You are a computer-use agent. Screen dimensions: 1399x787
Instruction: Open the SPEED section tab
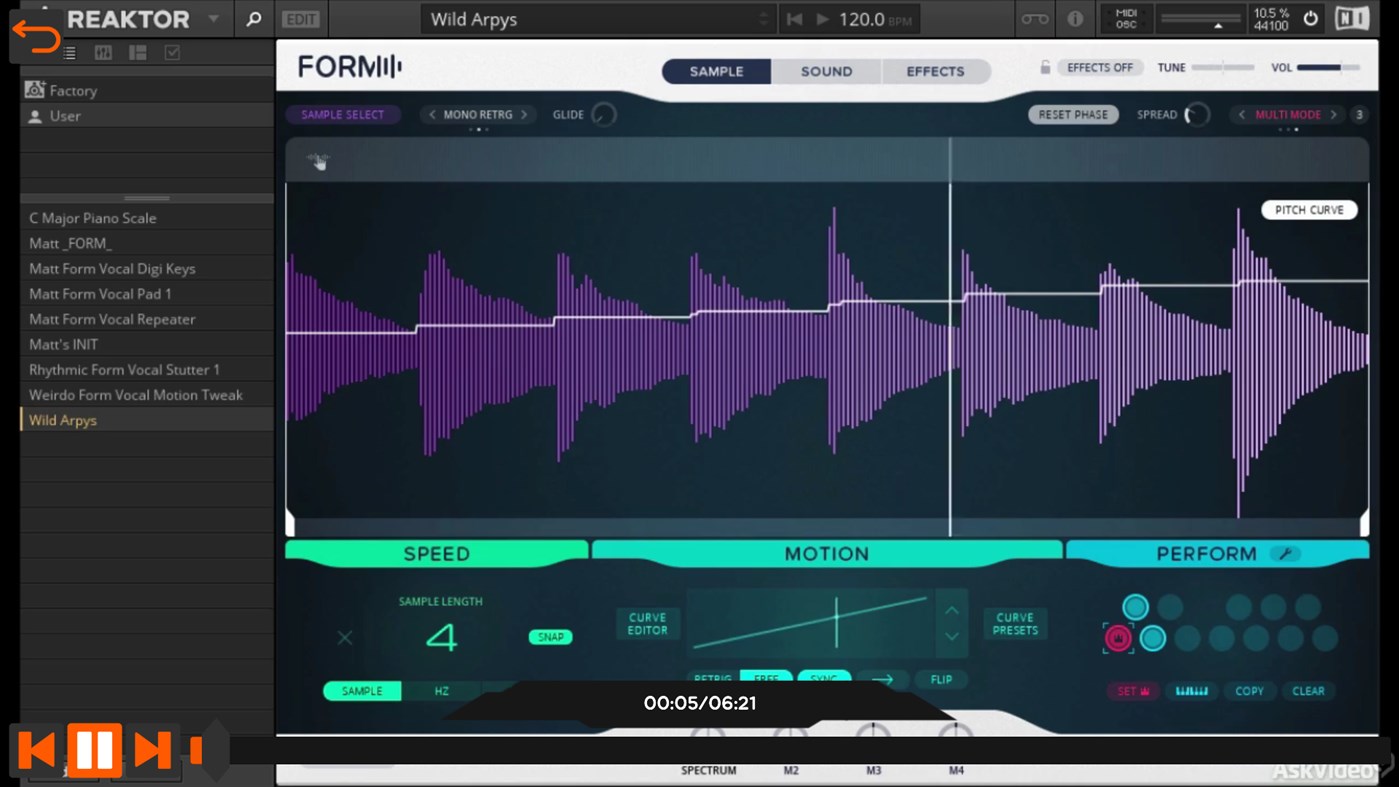click(x=437, y=554)
